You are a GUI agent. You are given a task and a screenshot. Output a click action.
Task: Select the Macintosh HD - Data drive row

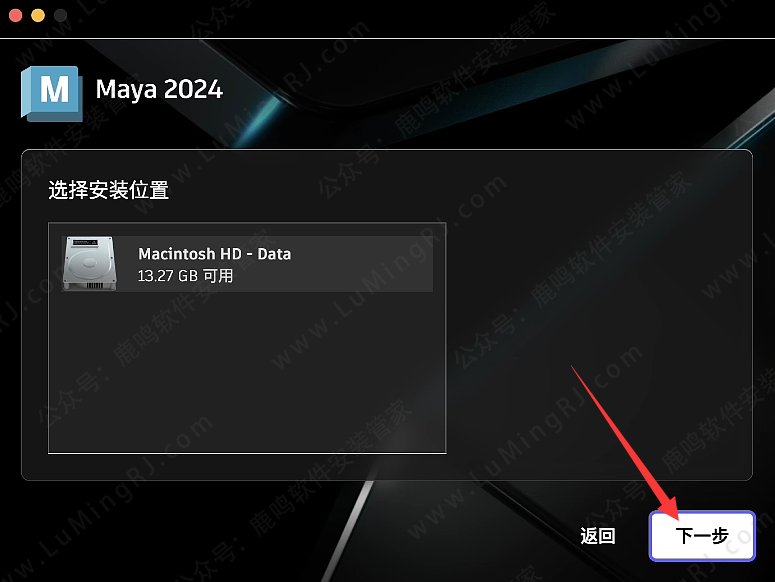point(247,264)
